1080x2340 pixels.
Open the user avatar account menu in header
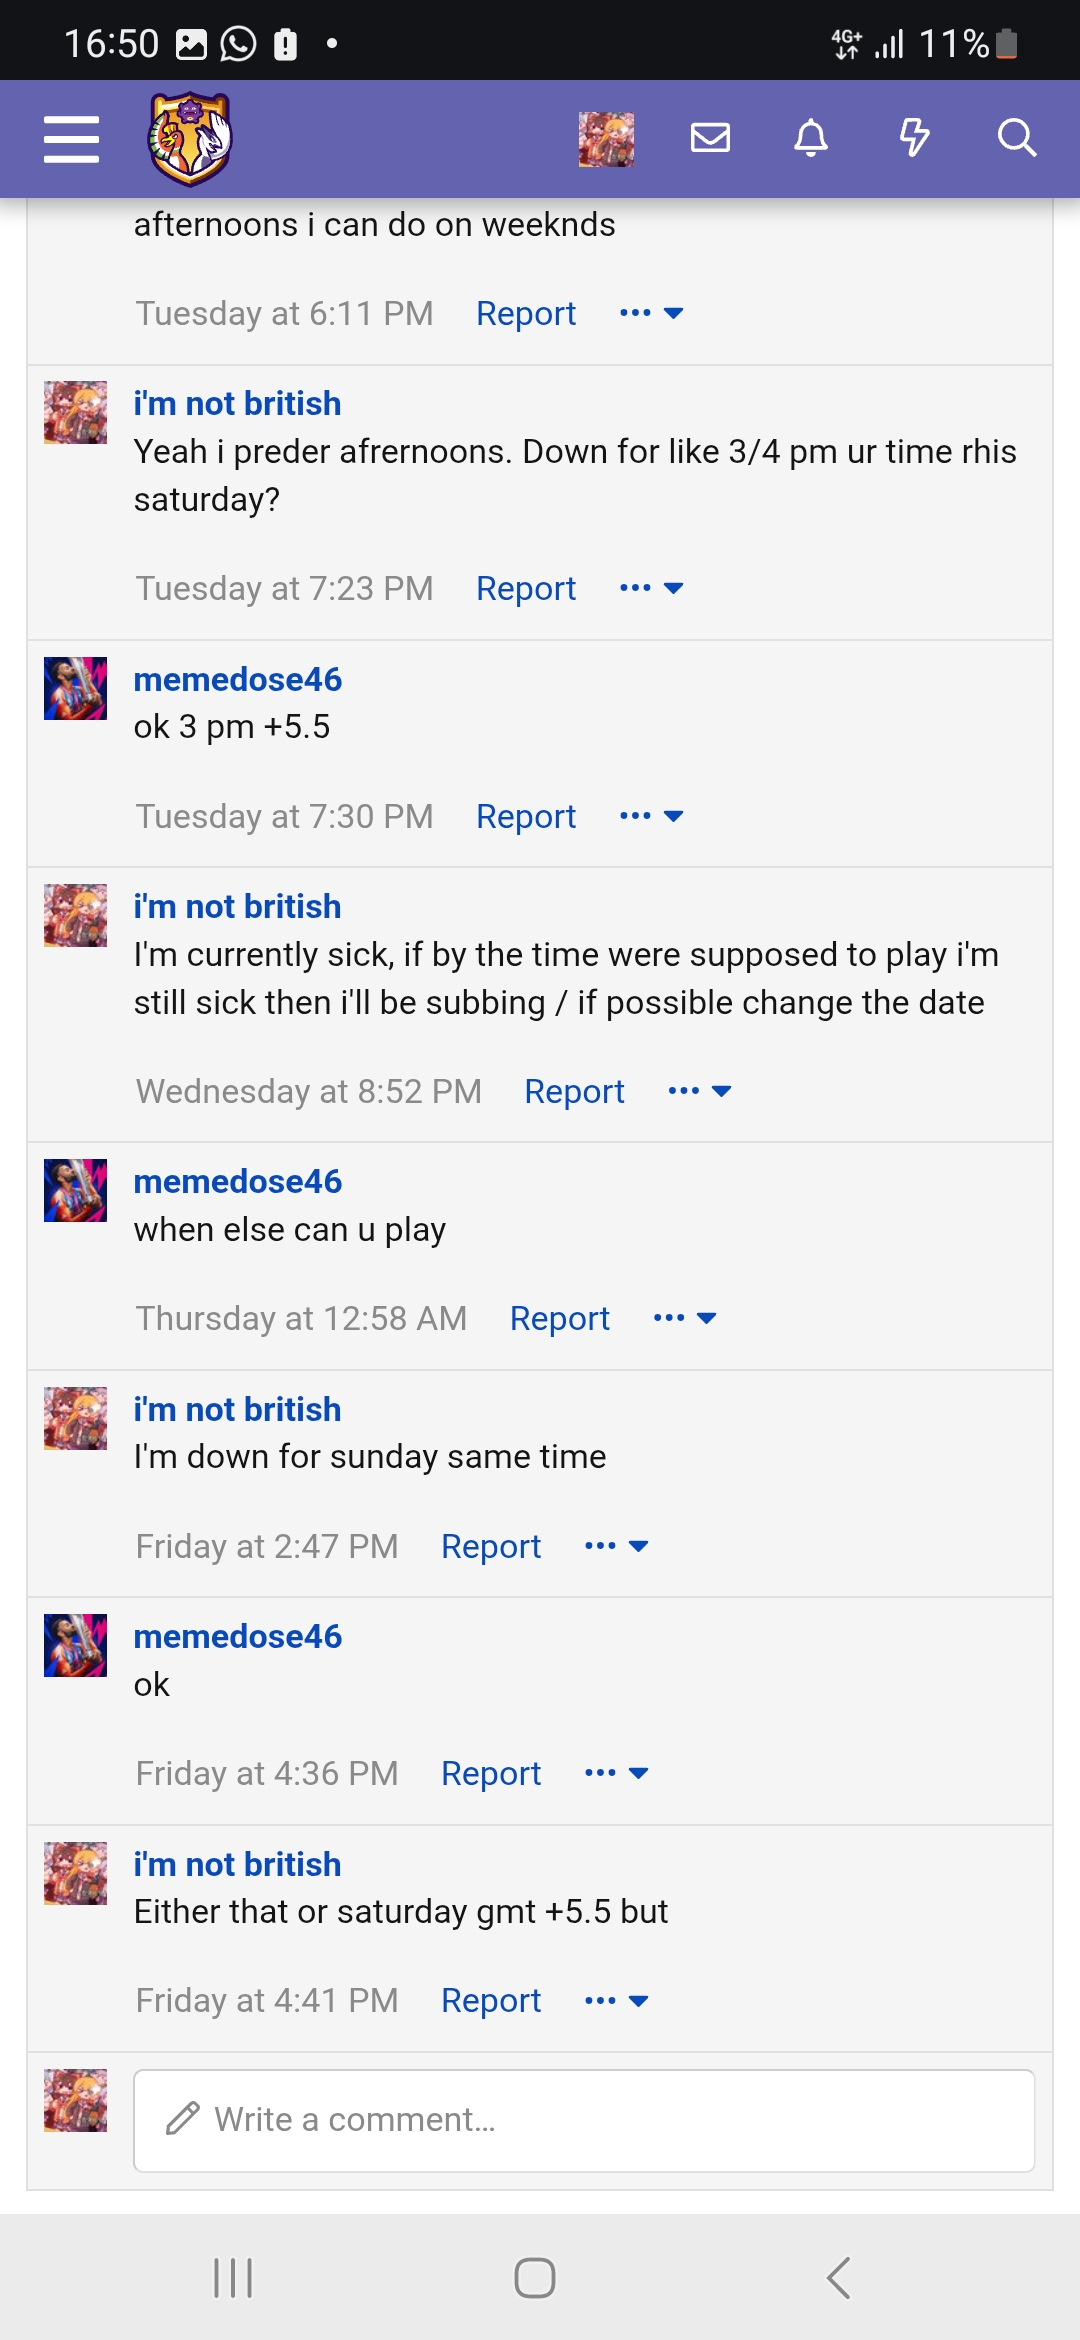tap(606, 139)
